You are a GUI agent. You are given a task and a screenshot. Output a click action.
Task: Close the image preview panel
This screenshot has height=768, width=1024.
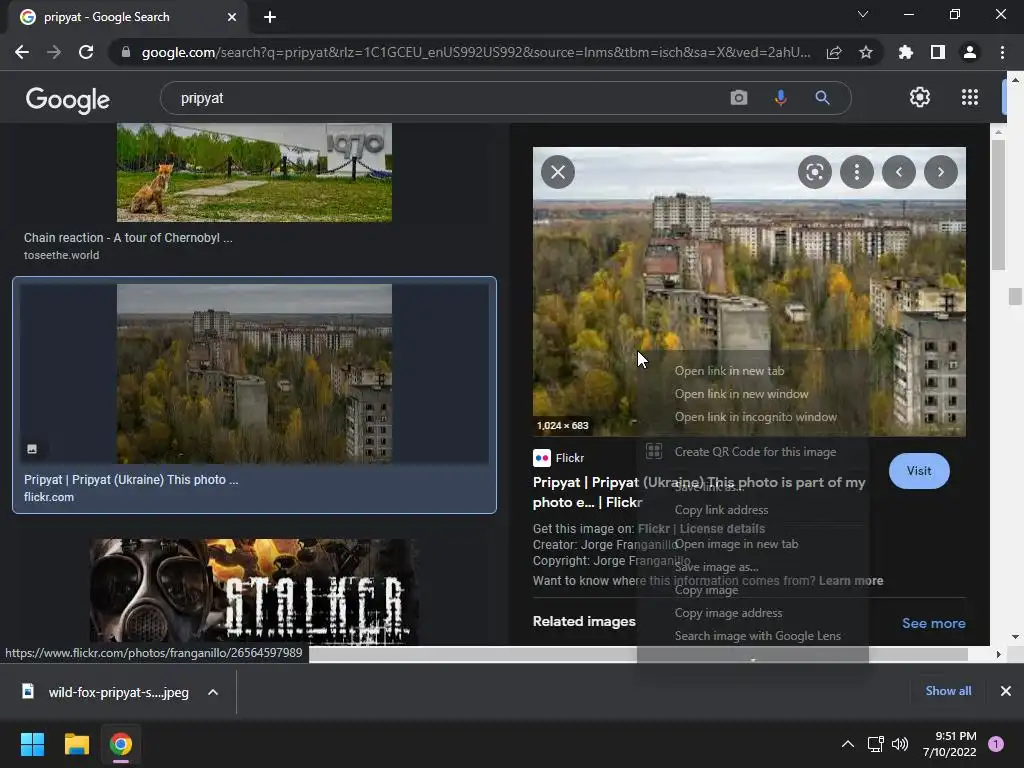[x=558, y=172]
